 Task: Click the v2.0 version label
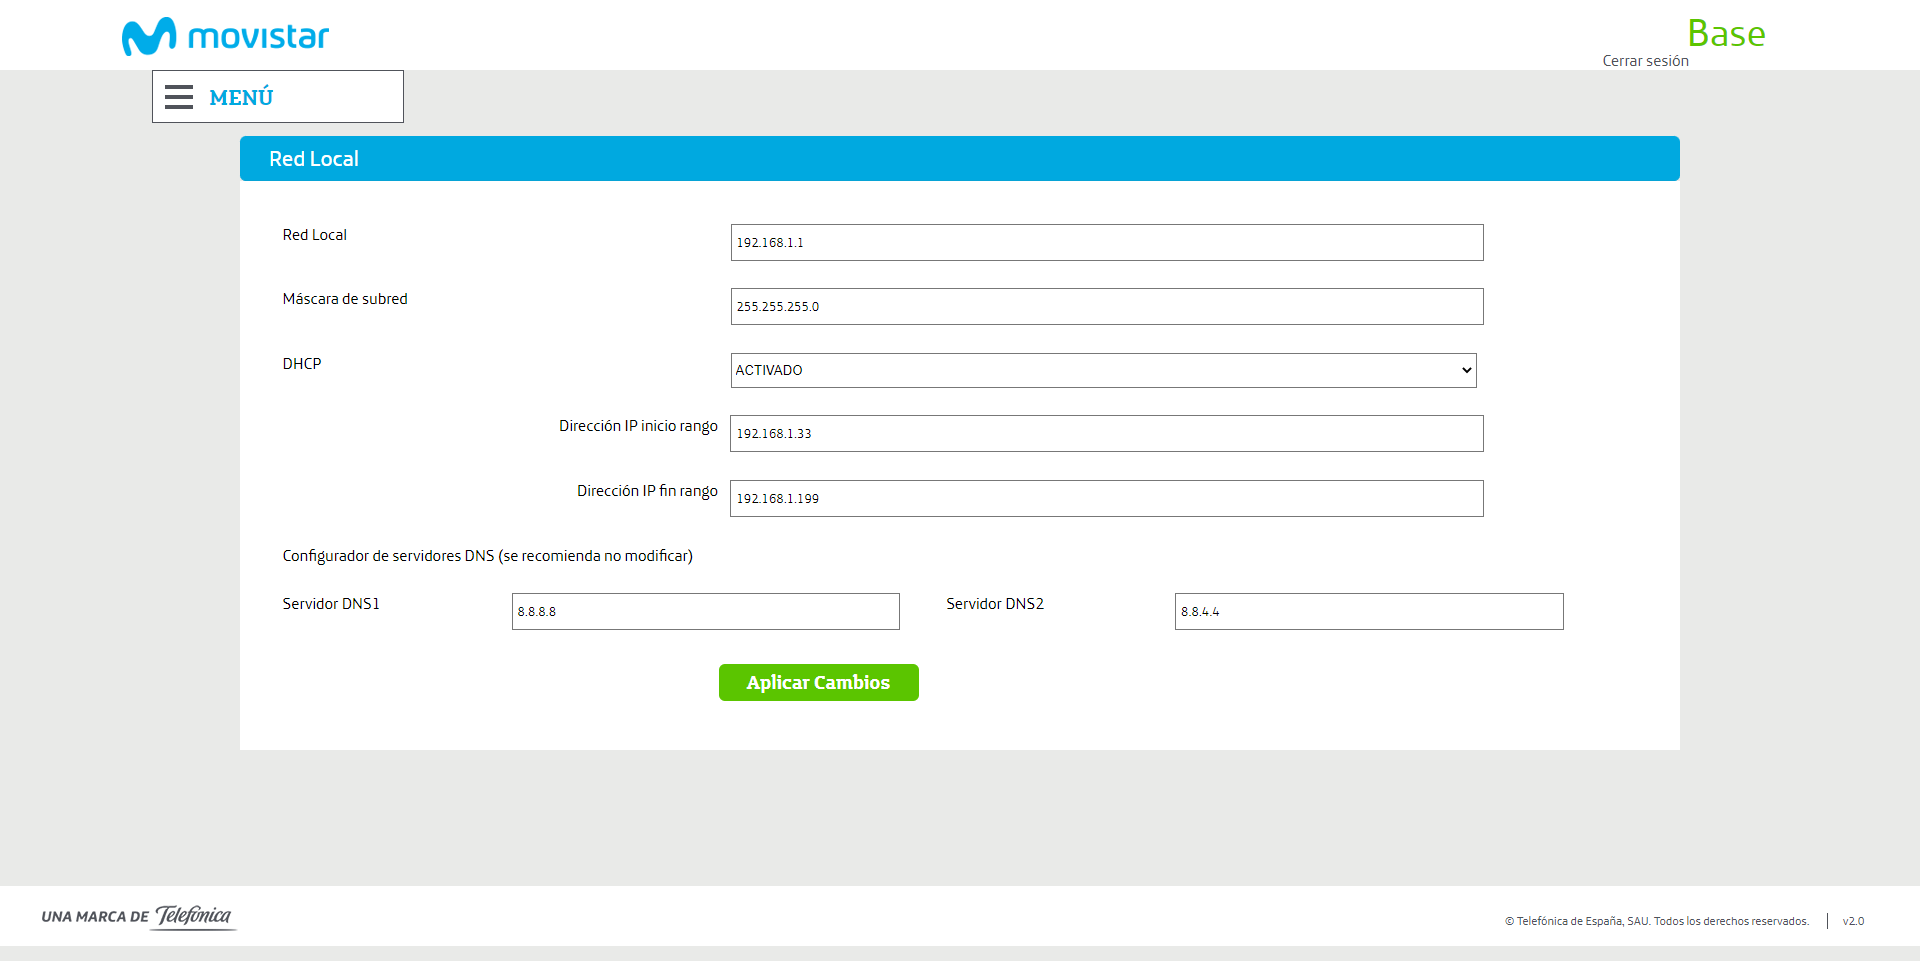[1853, 921]
